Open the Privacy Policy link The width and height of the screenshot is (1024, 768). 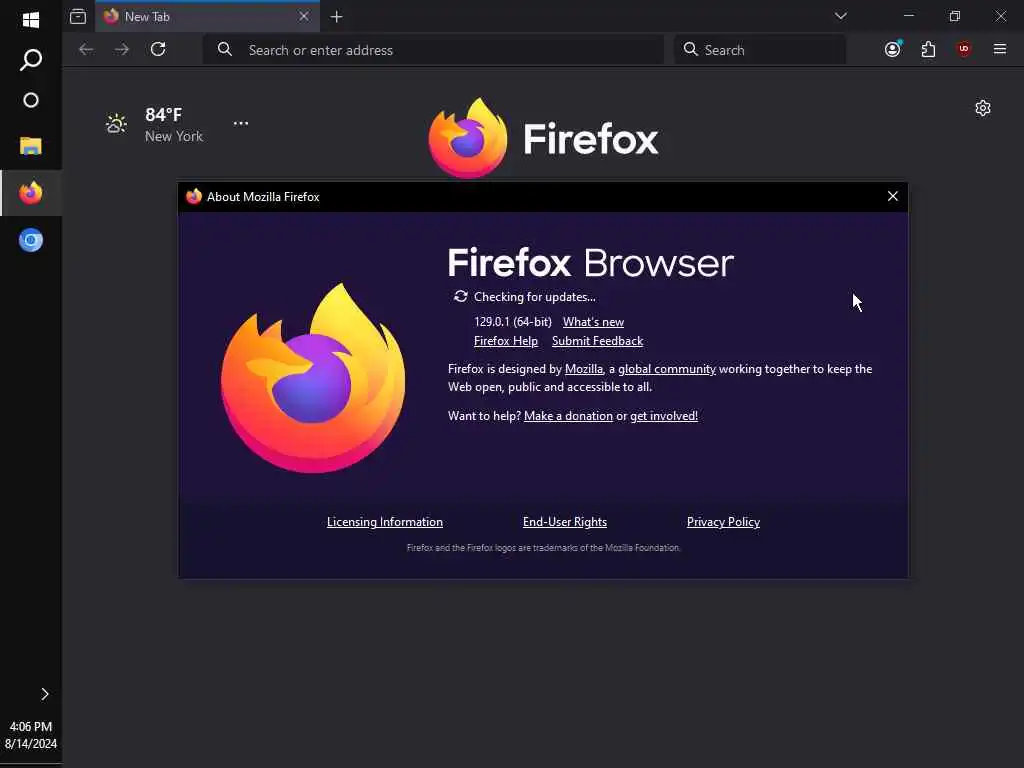tap(723, 522)
